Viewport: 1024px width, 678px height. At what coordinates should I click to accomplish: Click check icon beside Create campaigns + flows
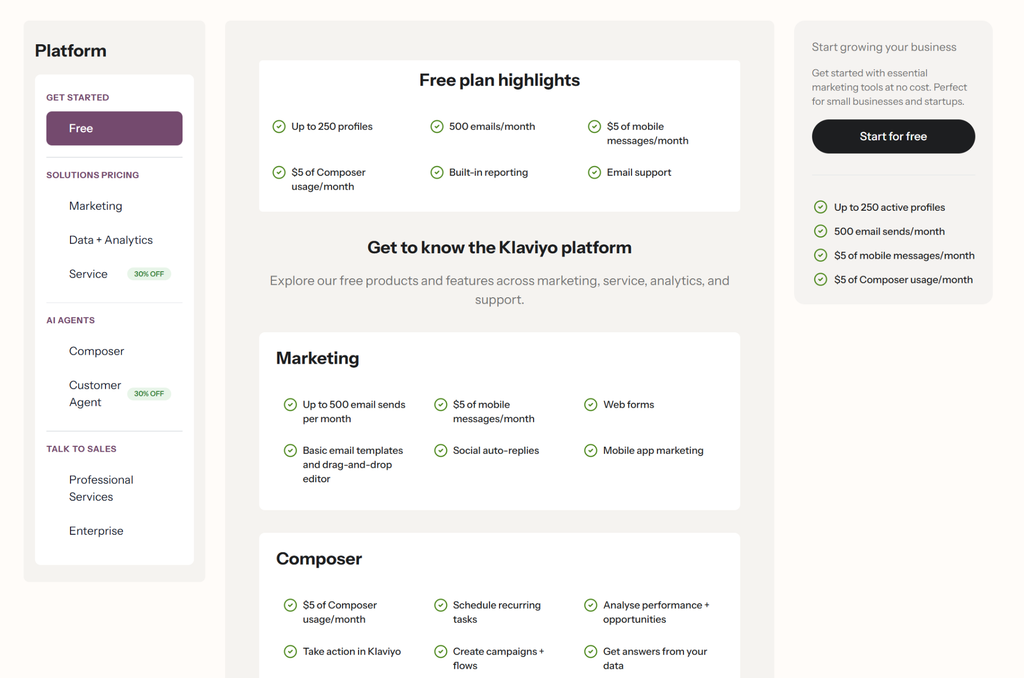(x=441, y=651)
